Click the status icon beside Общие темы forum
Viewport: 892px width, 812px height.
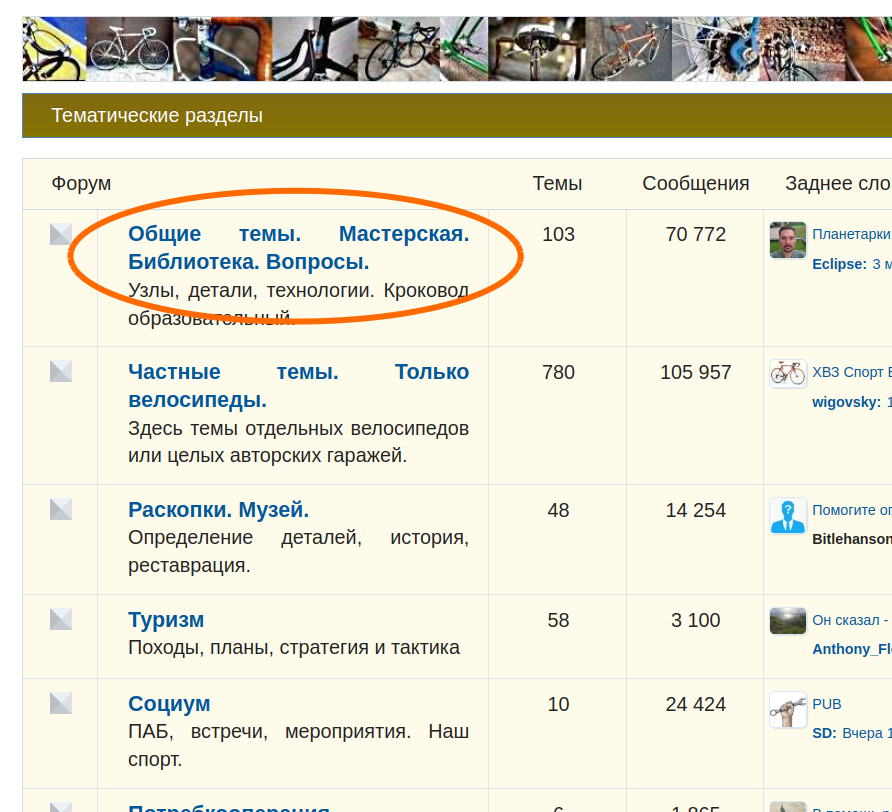[61, 234]
